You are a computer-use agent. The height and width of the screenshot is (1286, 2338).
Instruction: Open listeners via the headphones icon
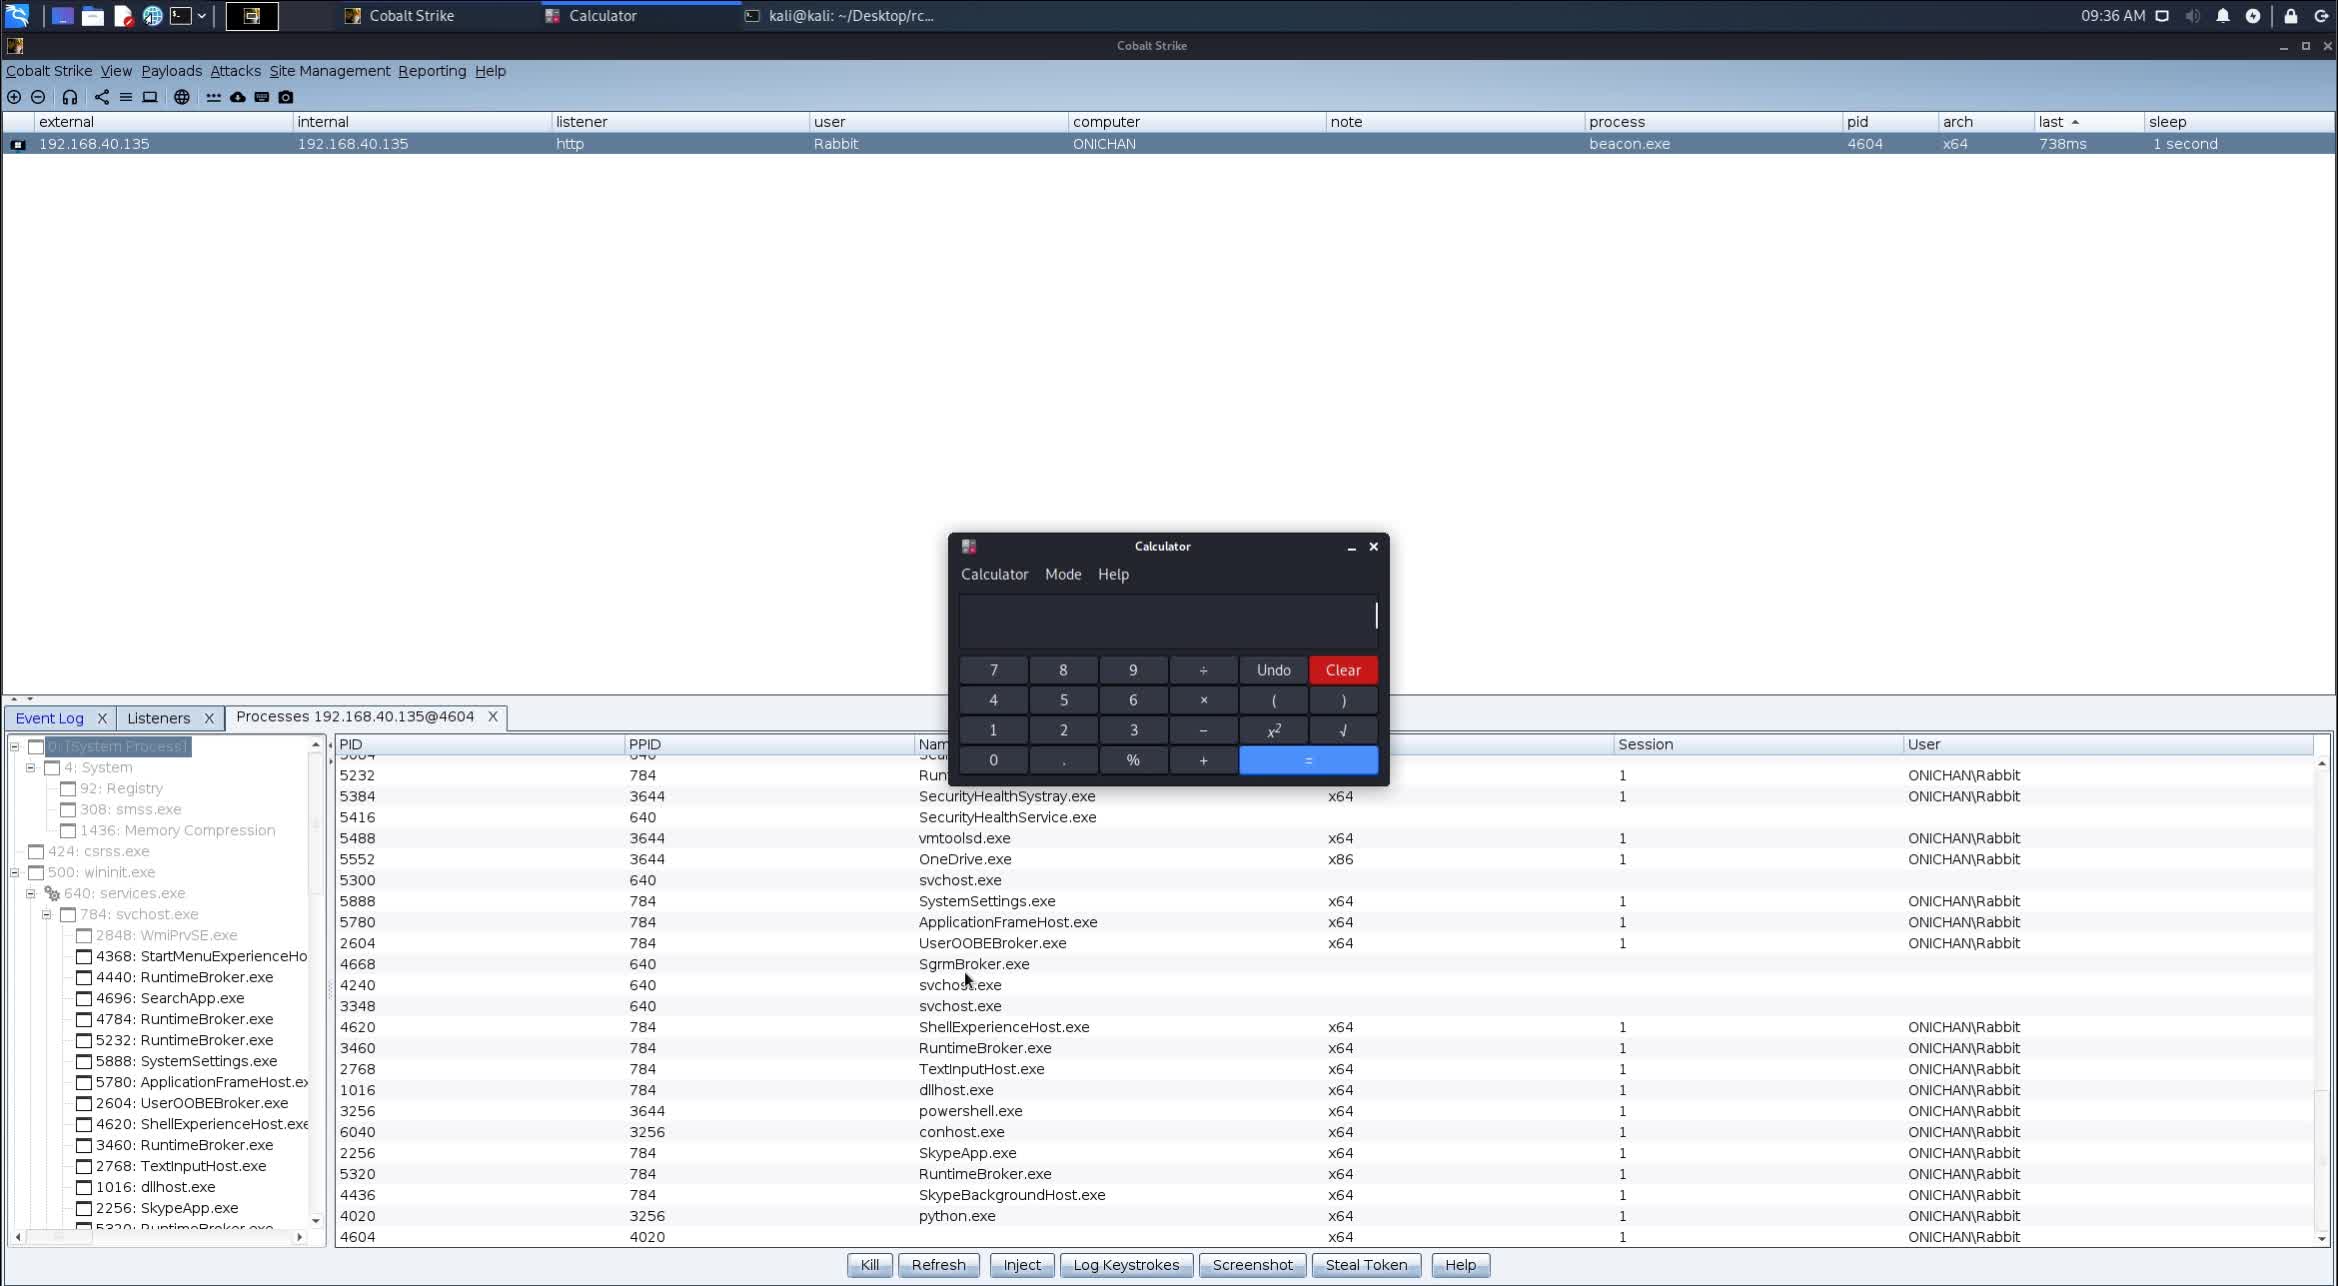click(x=69, y=97)
